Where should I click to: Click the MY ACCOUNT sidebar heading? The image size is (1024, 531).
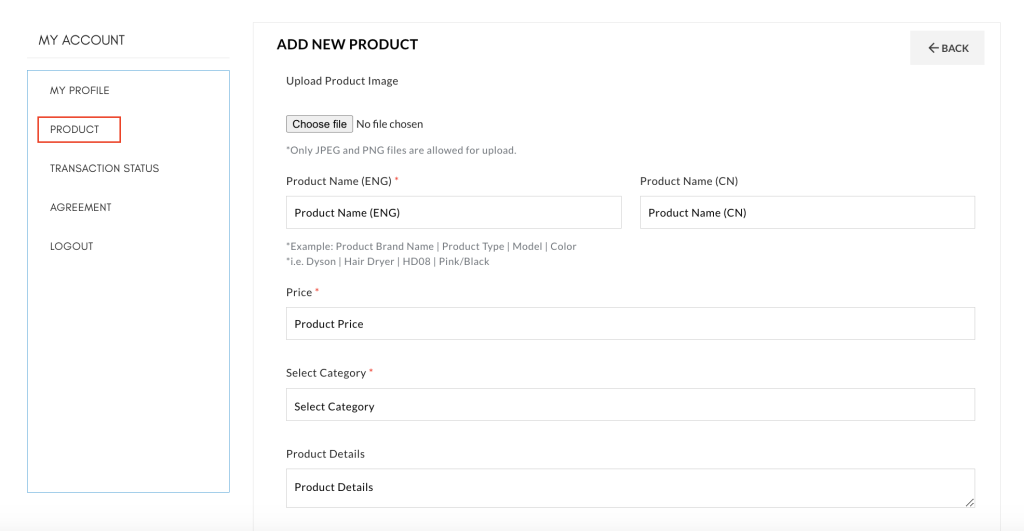82,40
